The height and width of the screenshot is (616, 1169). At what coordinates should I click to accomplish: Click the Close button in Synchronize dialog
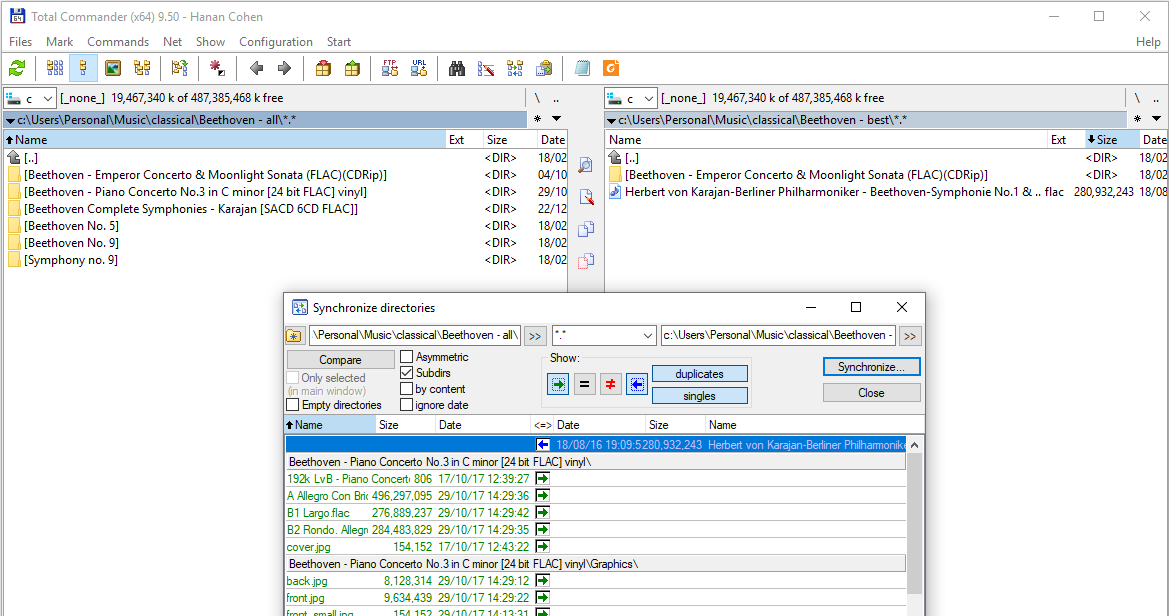pyautogui.click(x=872, y=393)
